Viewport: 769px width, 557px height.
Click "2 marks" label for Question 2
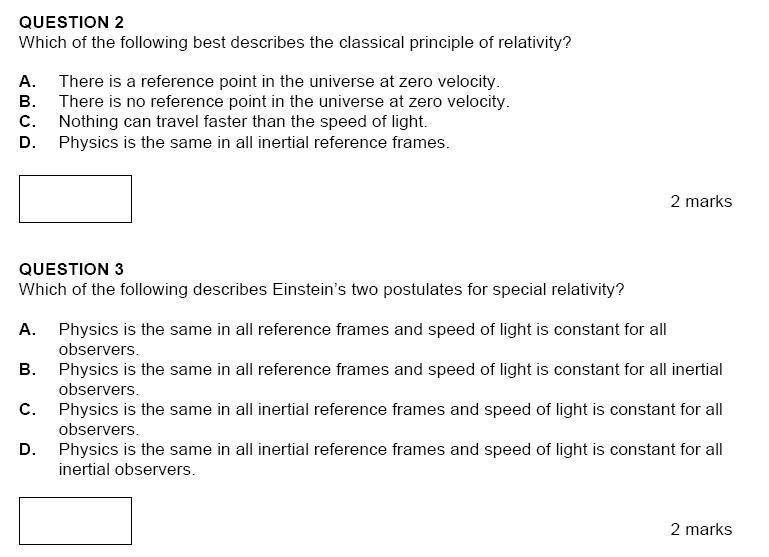[x=701, y=201]
